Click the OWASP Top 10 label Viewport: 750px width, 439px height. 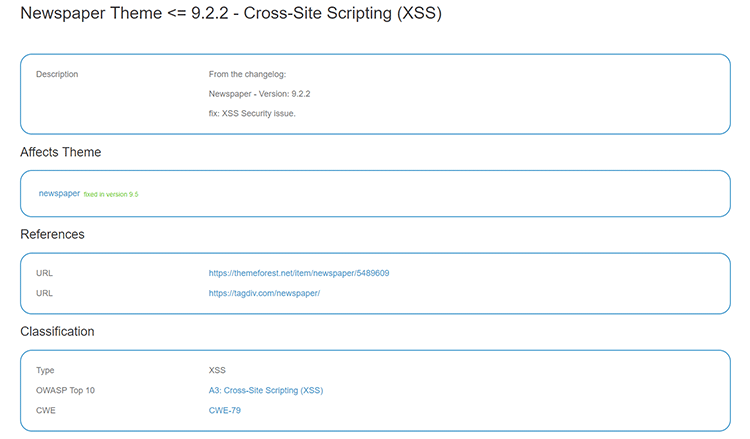pos(66,390)
